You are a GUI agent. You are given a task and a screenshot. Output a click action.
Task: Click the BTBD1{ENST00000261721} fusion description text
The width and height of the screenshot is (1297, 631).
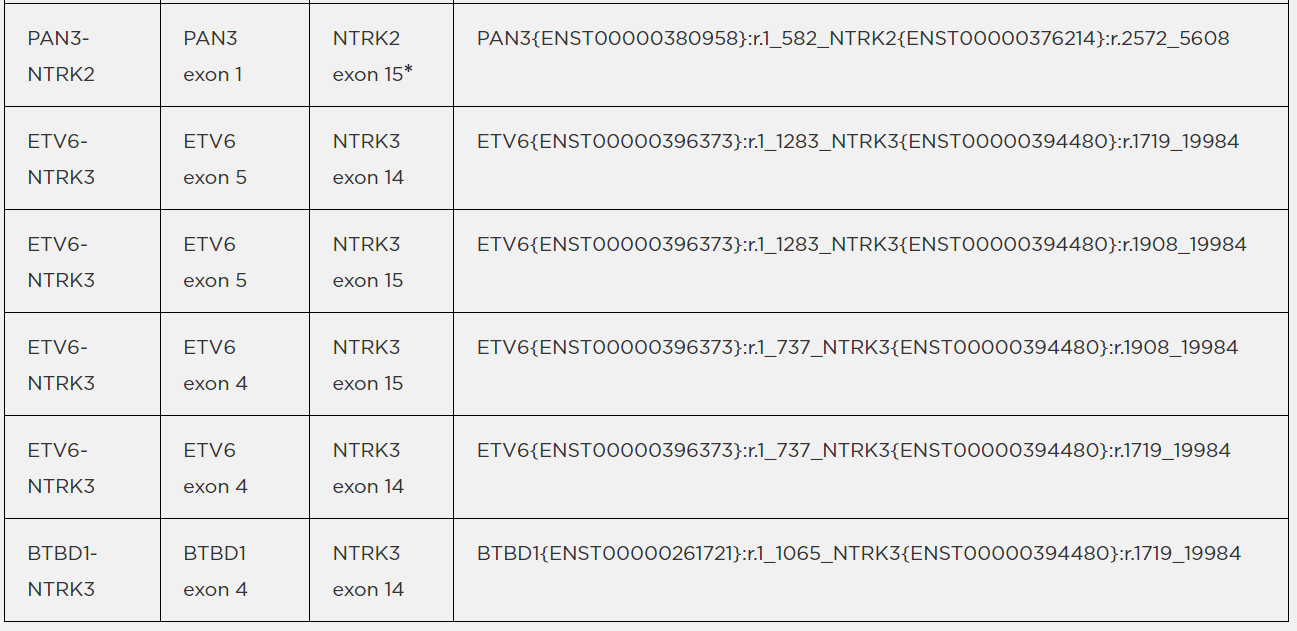click(x=859, y=554)
